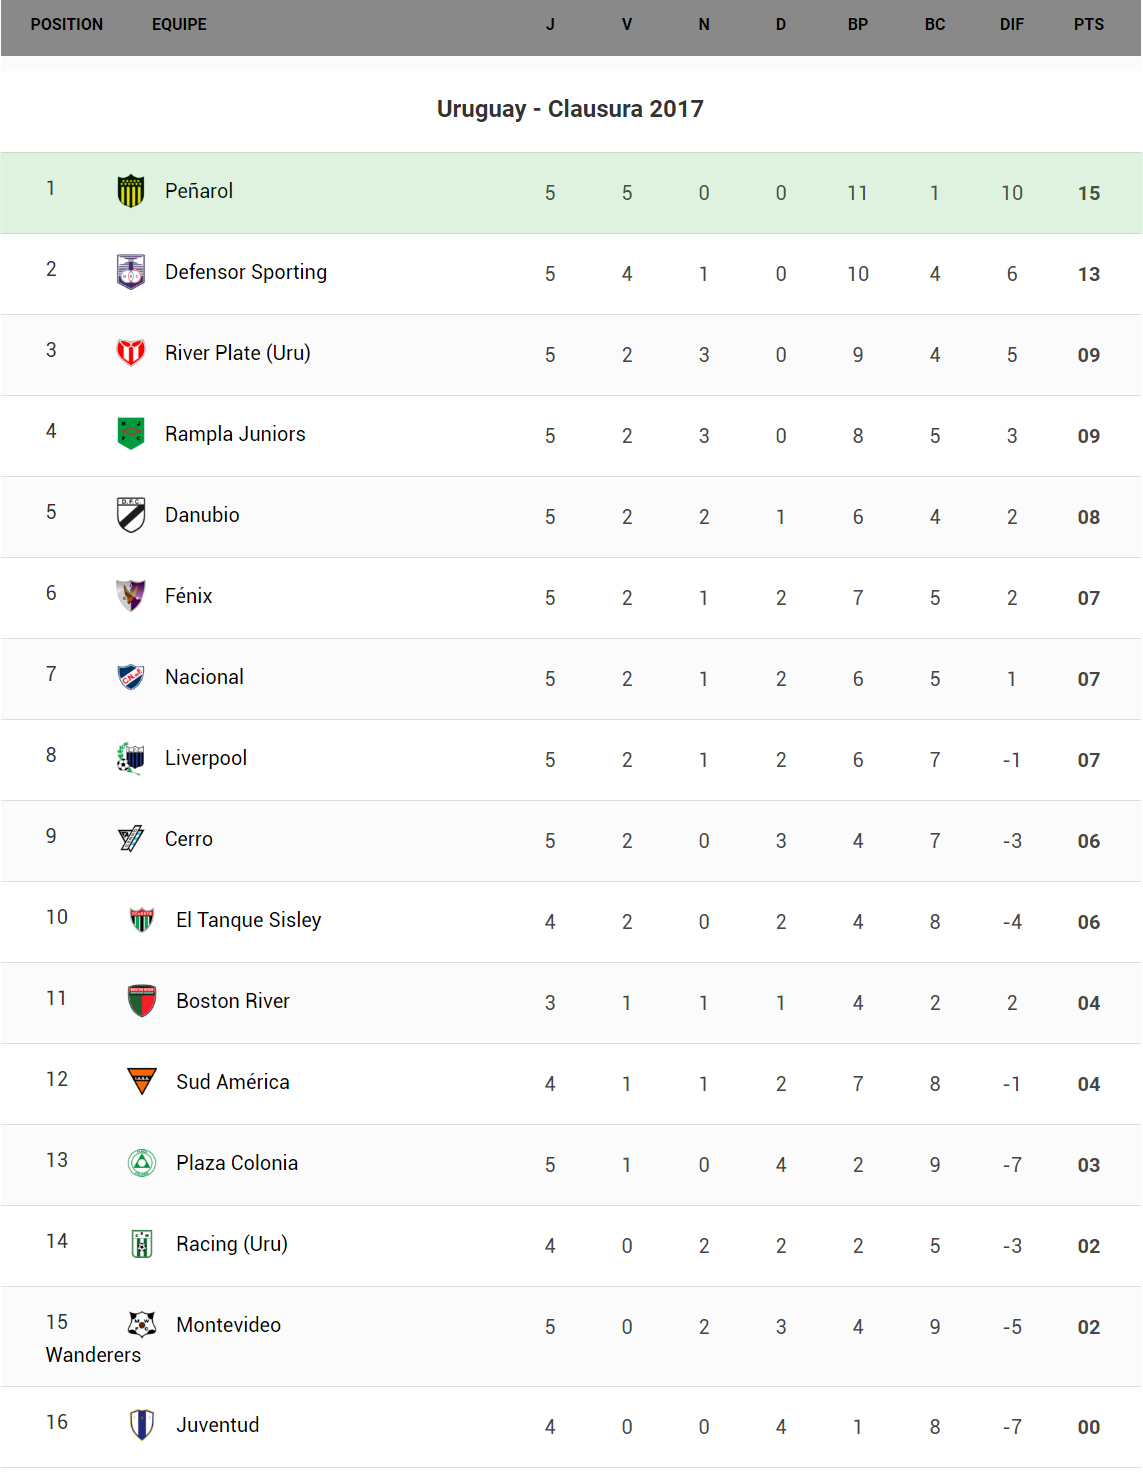The image size is (1143, 1472).
Task: Click the Peñarol club crest icon
Action: click(131, 191)
